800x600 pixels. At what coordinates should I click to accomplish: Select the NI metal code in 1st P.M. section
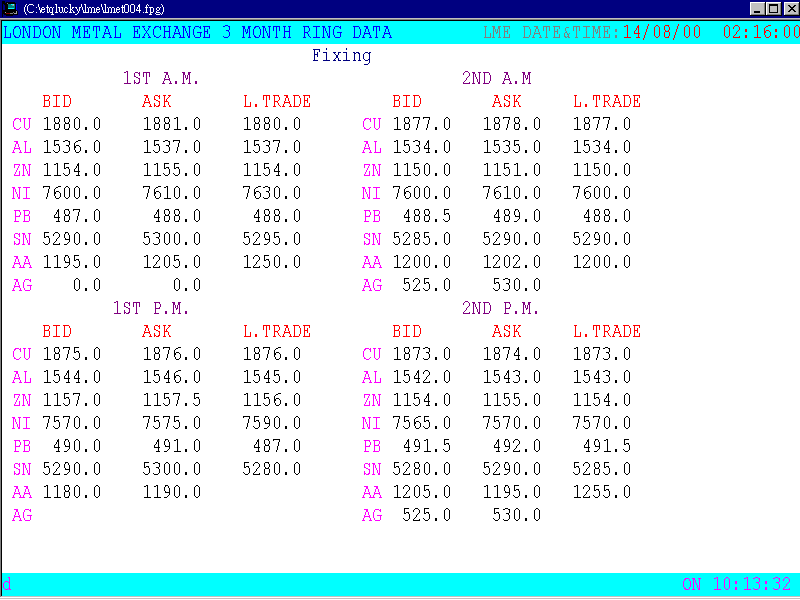(x=21, y=423)
